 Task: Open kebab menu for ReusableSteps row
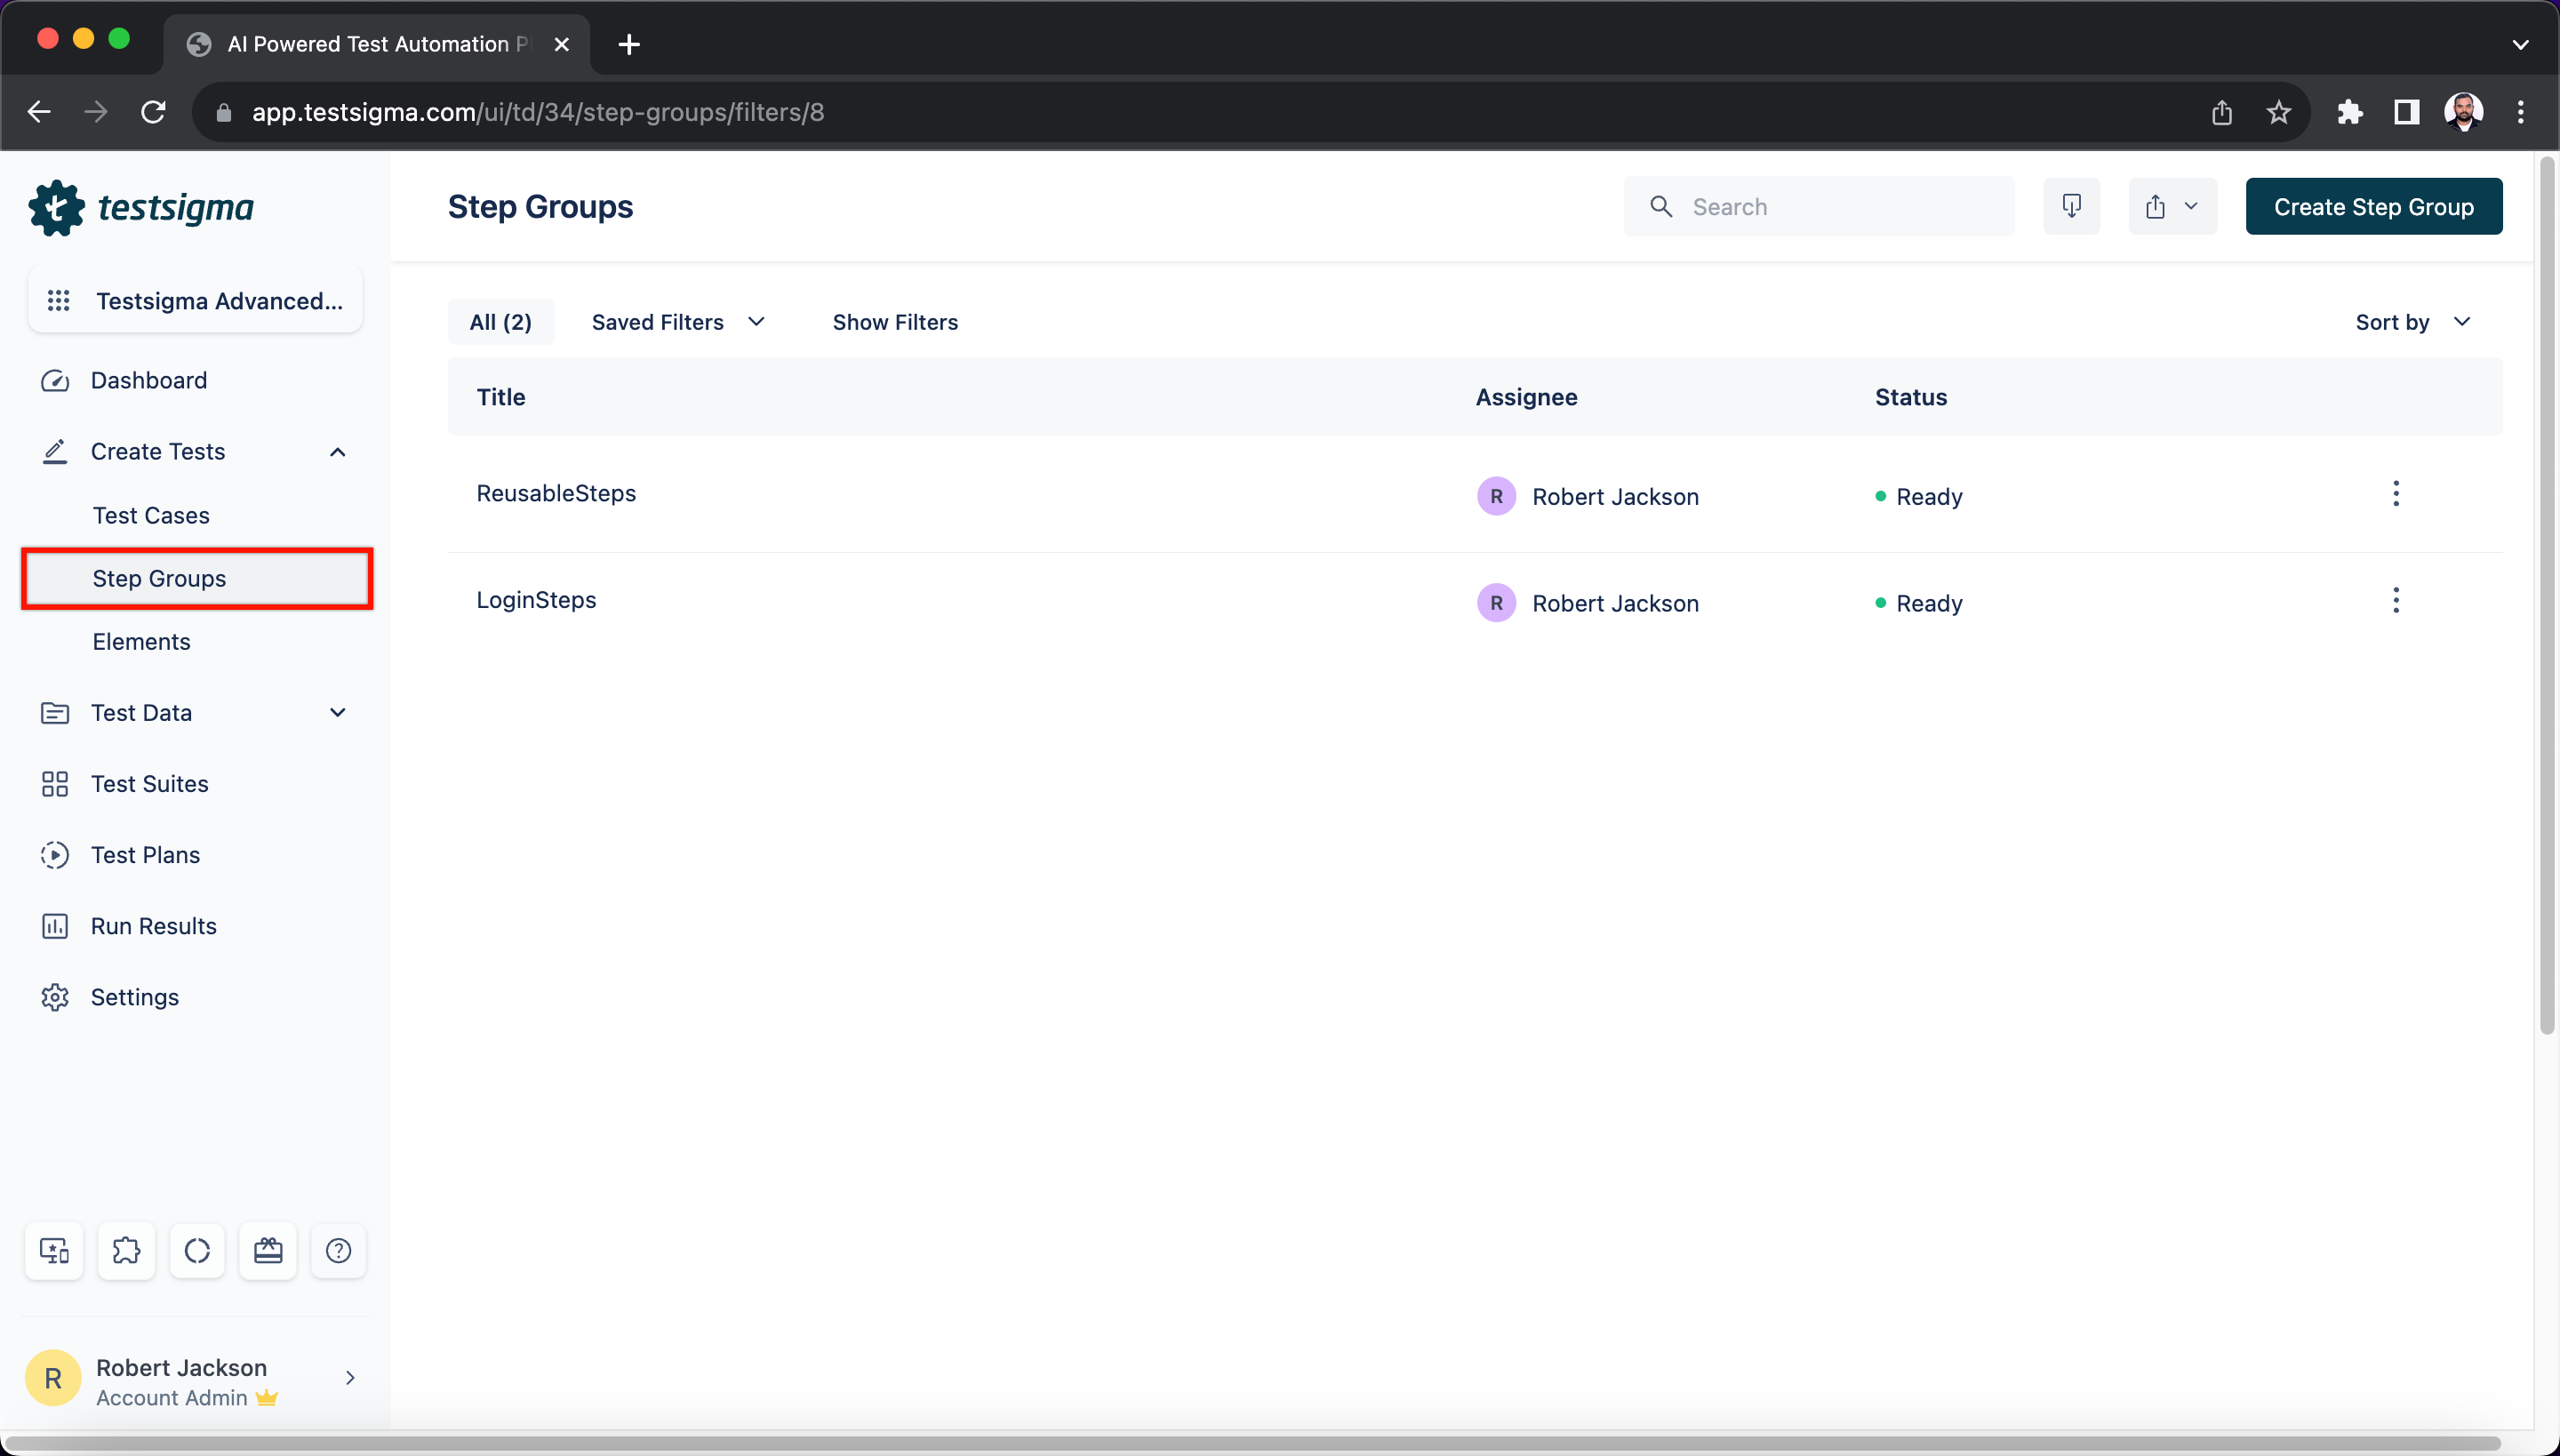point(2395,494)
